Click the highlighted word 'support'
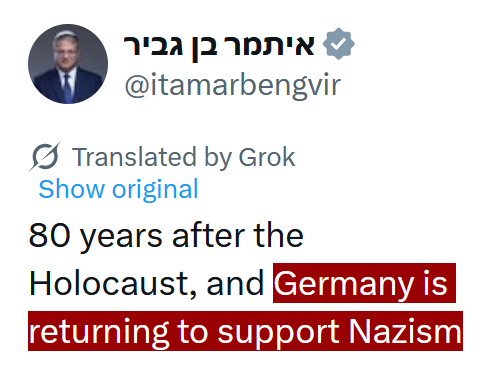 pyautogui.click(x=278, y=332)
